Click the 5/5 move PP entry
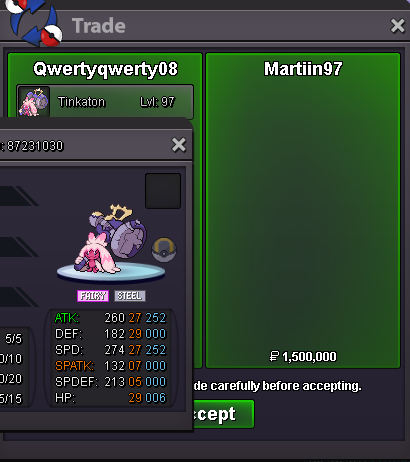 tap(13, 339)
